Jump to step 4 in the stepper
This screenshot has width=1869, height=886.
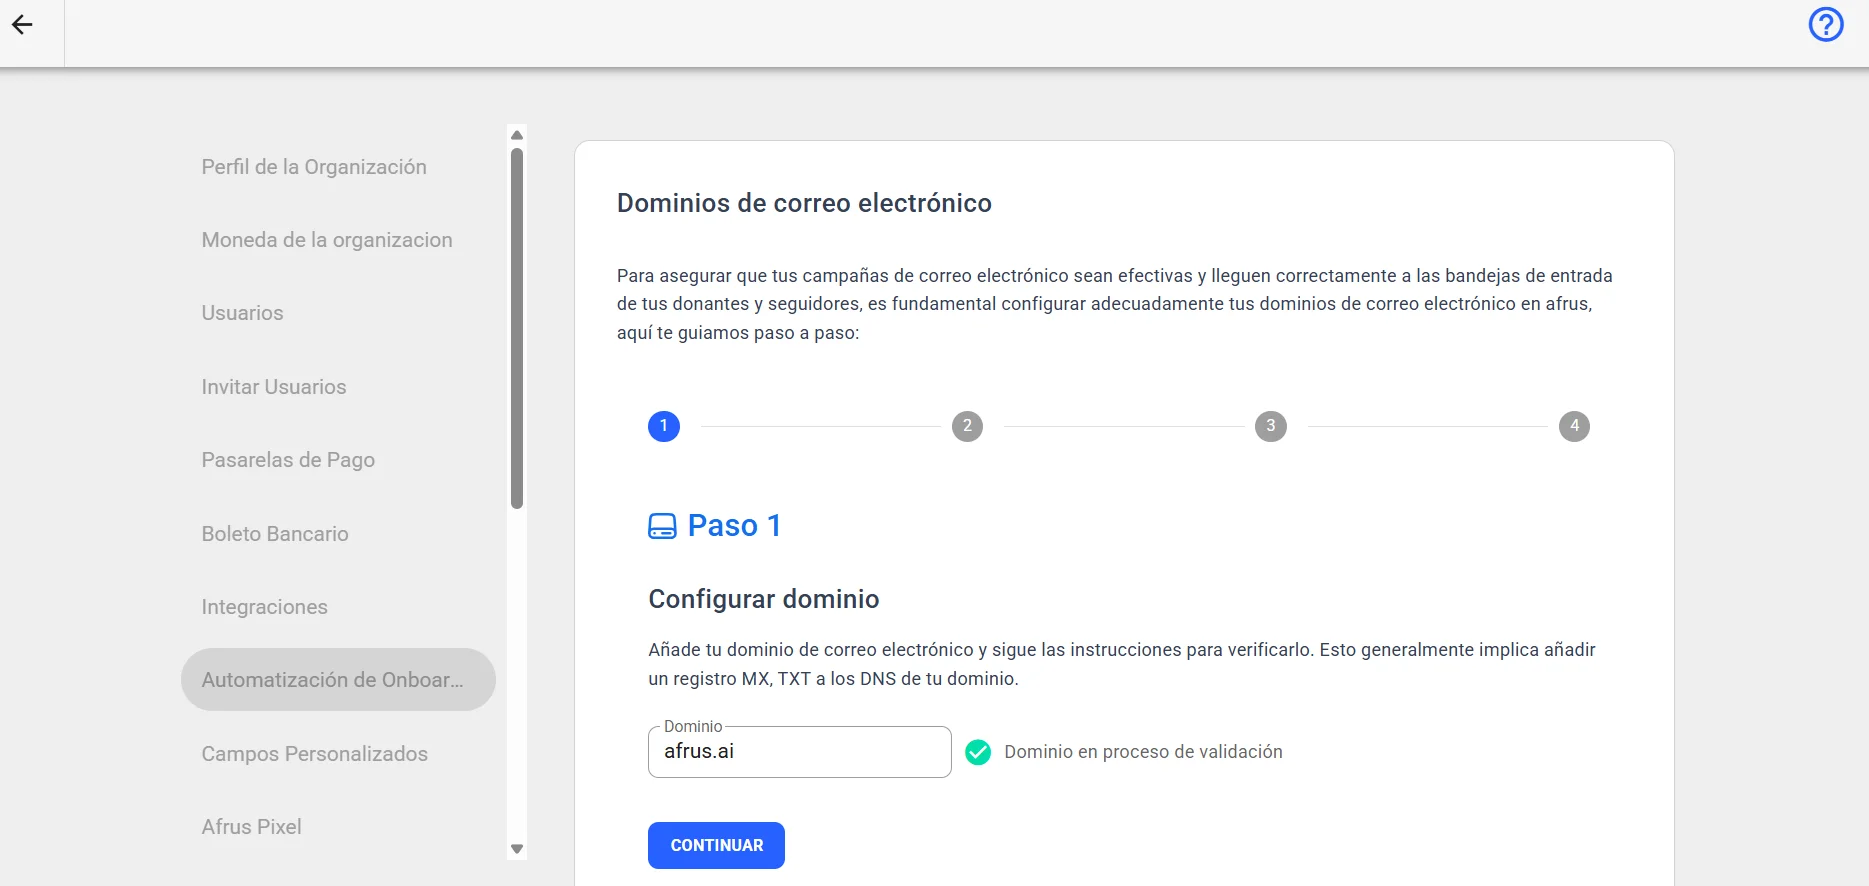click(x=1574, y=426)
